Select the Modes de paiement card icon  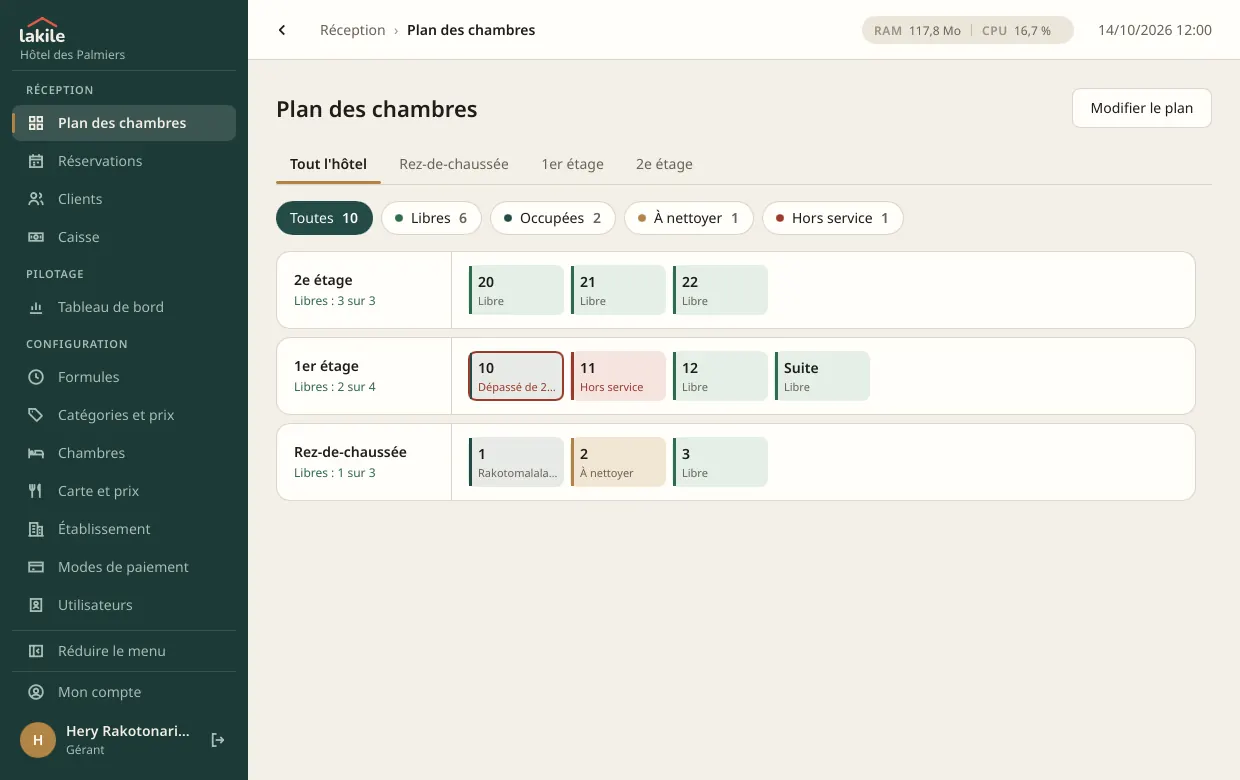point(36,567)
